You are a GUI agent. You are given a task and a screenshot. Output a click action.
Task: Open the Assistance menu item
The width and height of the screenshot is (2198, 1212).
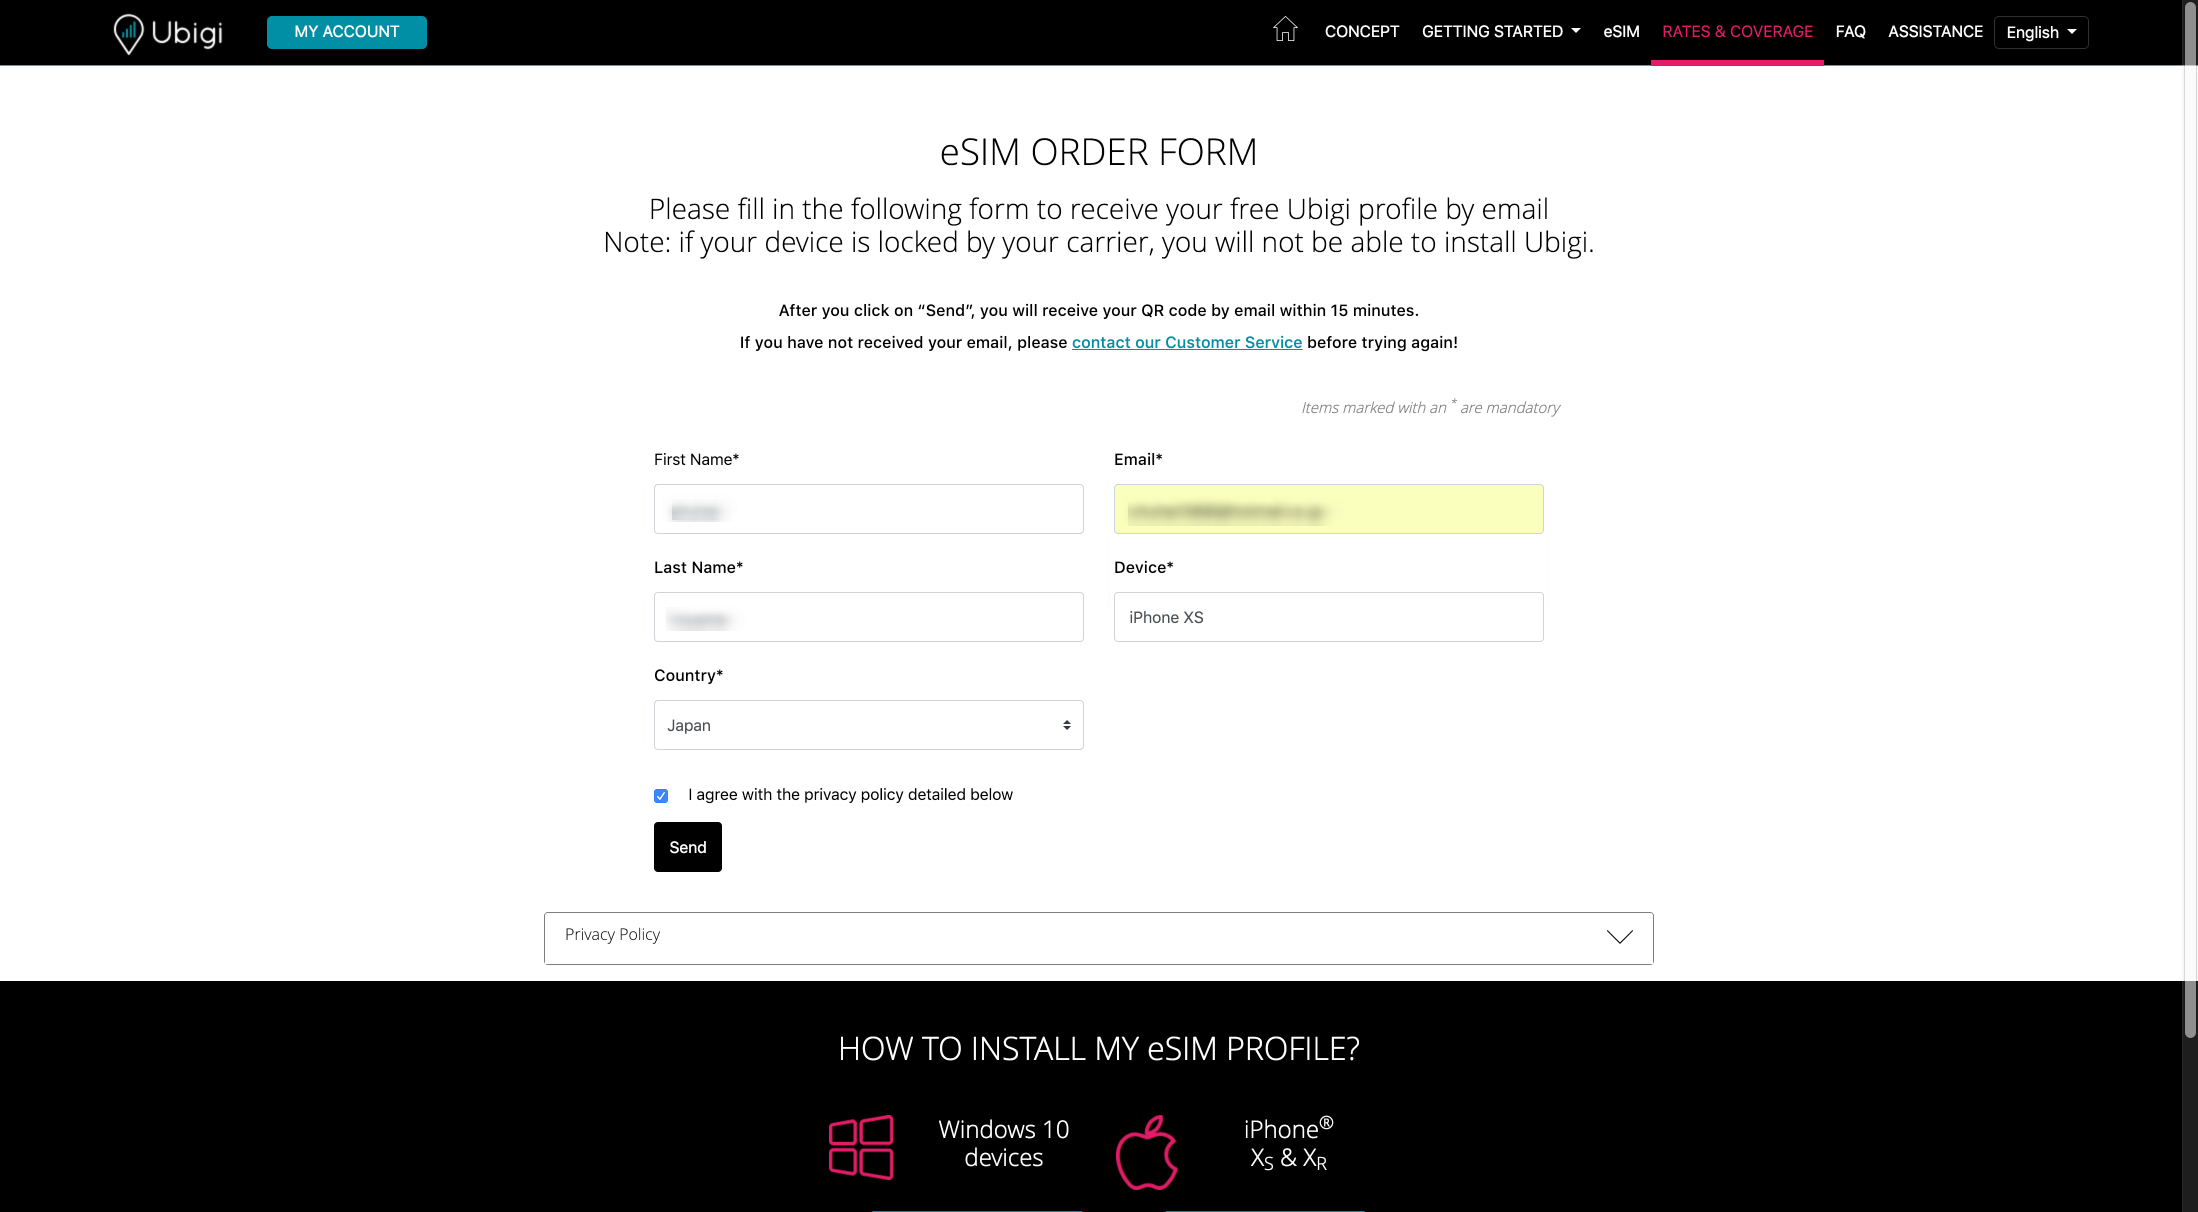(1935, 32)
